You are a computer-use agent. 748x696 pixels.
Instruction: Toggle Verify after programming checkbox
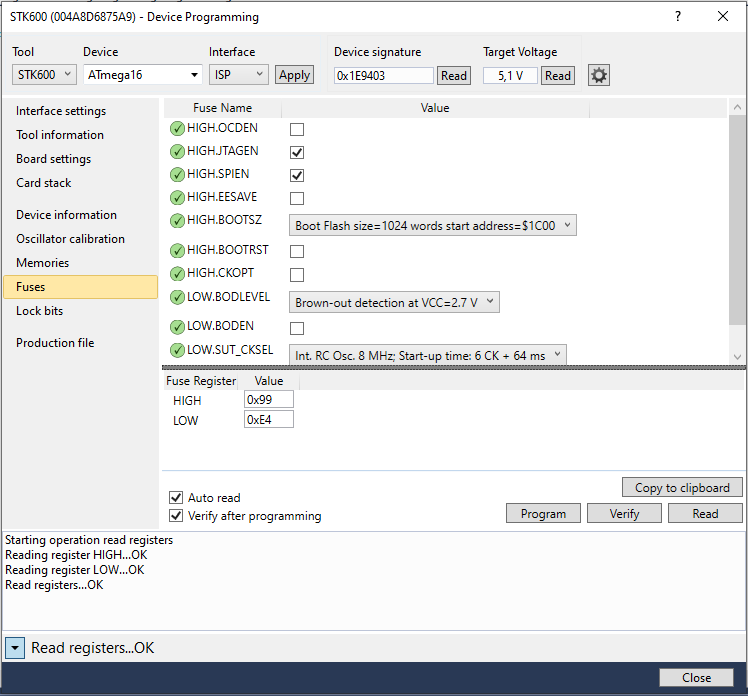tap(176, 516)
